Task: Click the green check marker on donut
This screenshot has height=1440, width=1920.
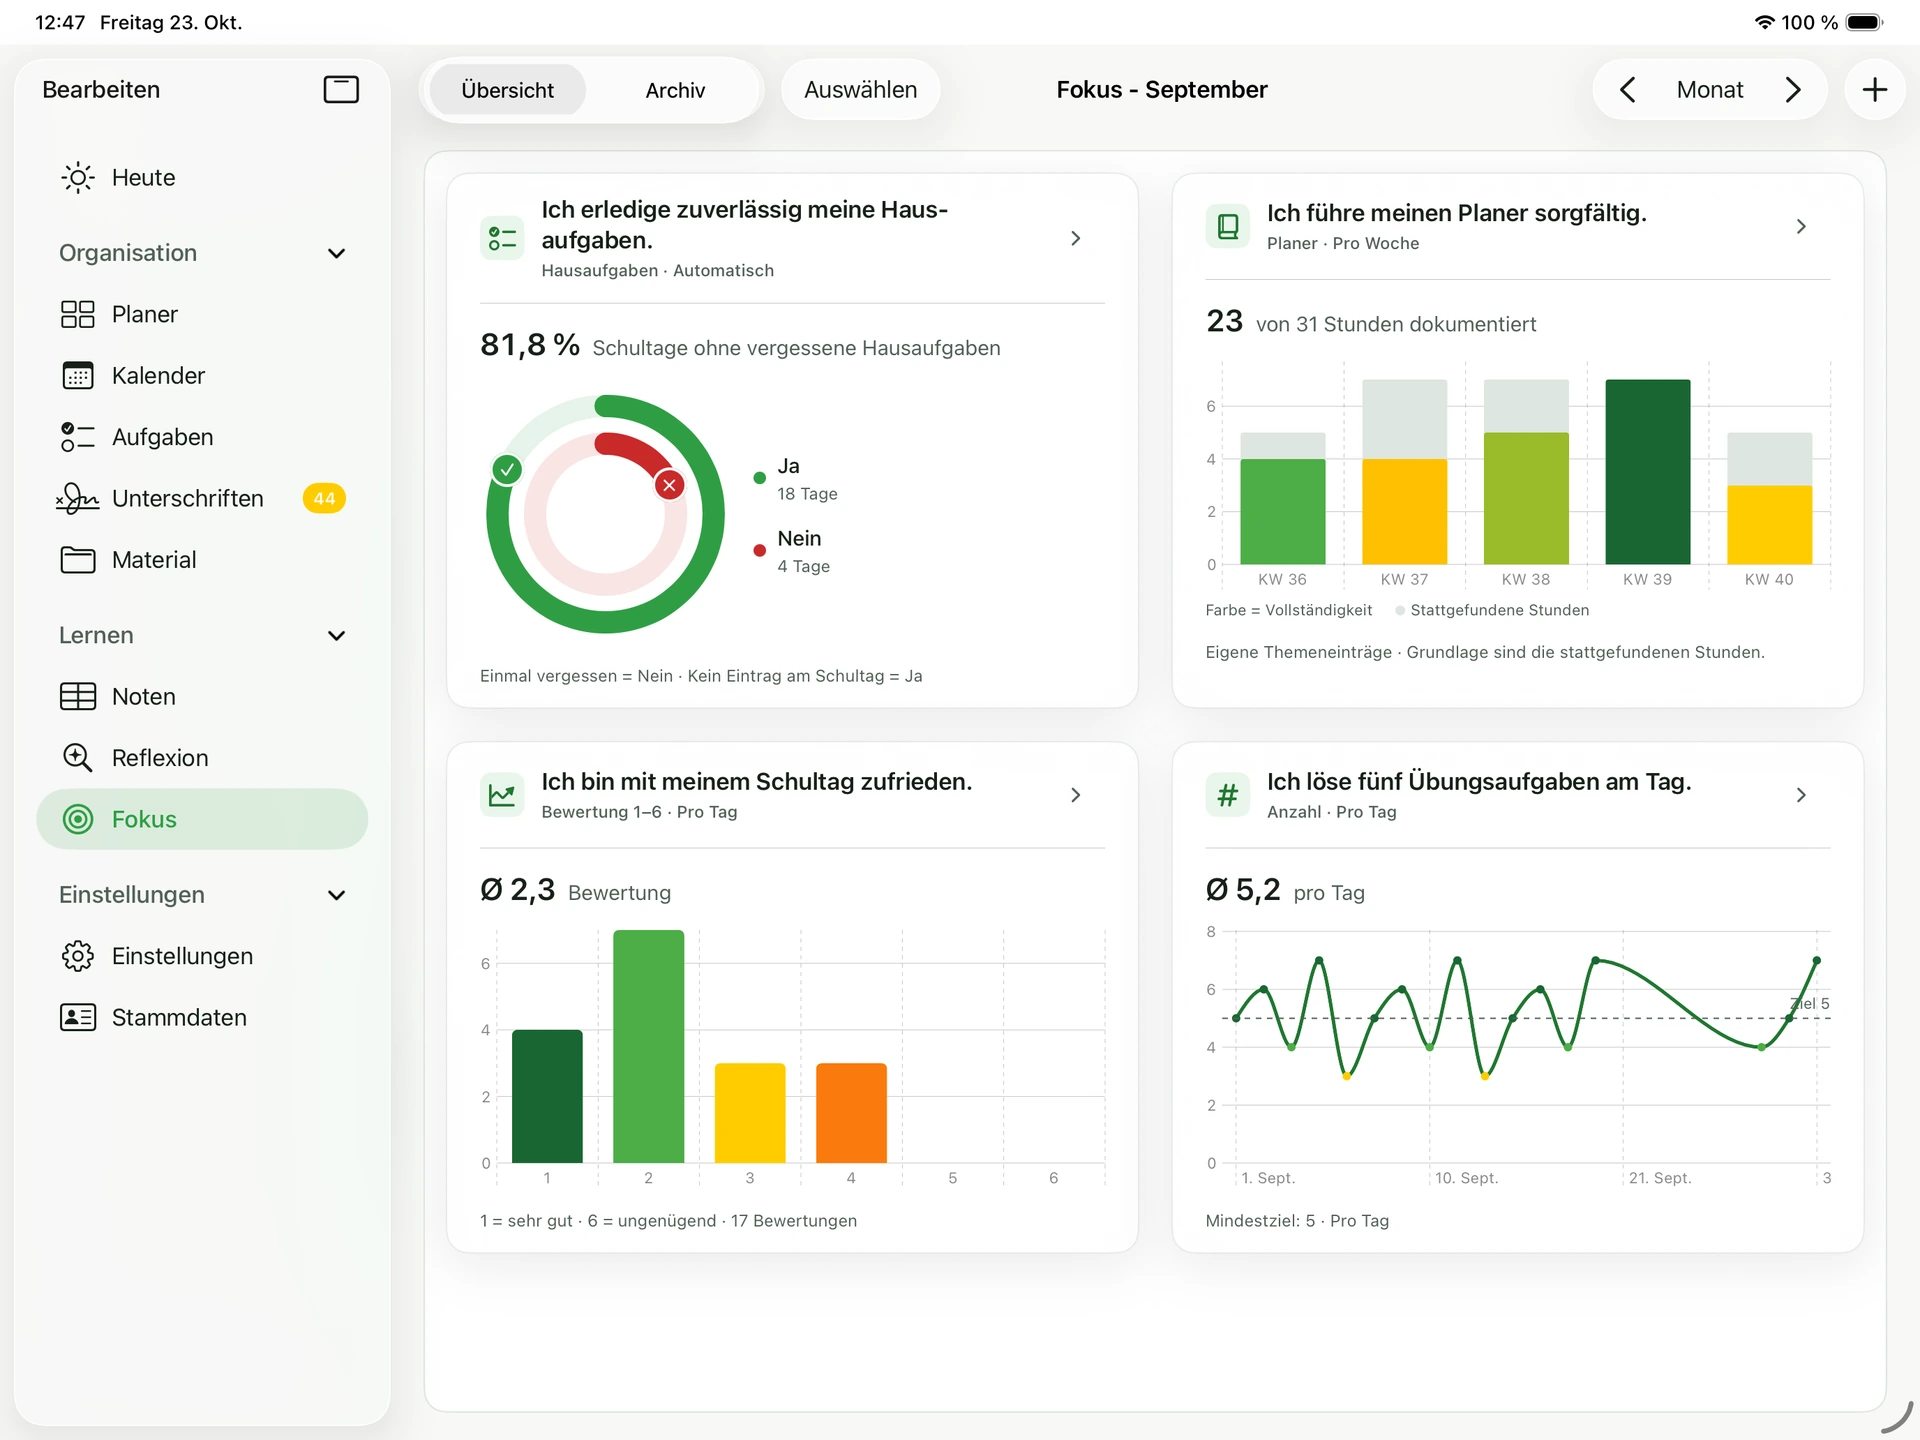Action: pyautogui.click(x=507, y=469)
